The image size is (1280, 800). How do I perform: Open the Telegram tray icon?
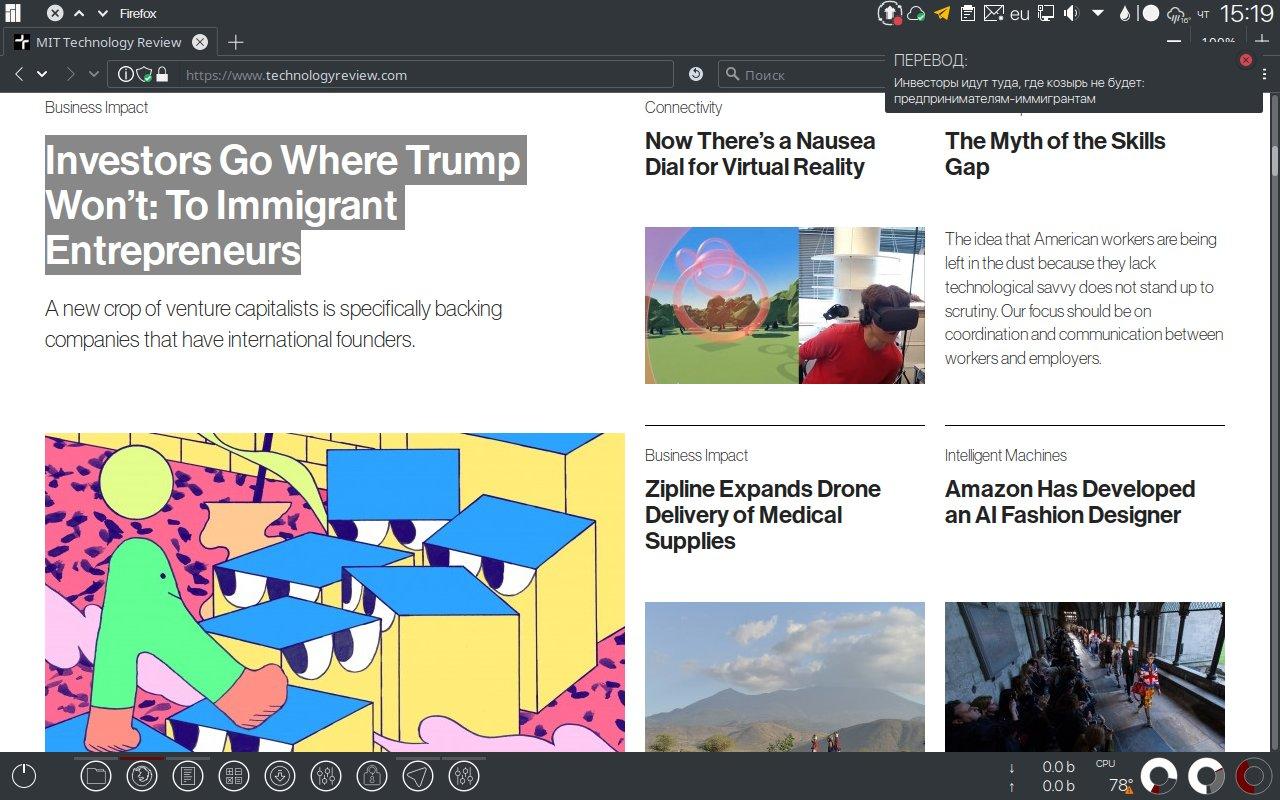pos(941,13)
